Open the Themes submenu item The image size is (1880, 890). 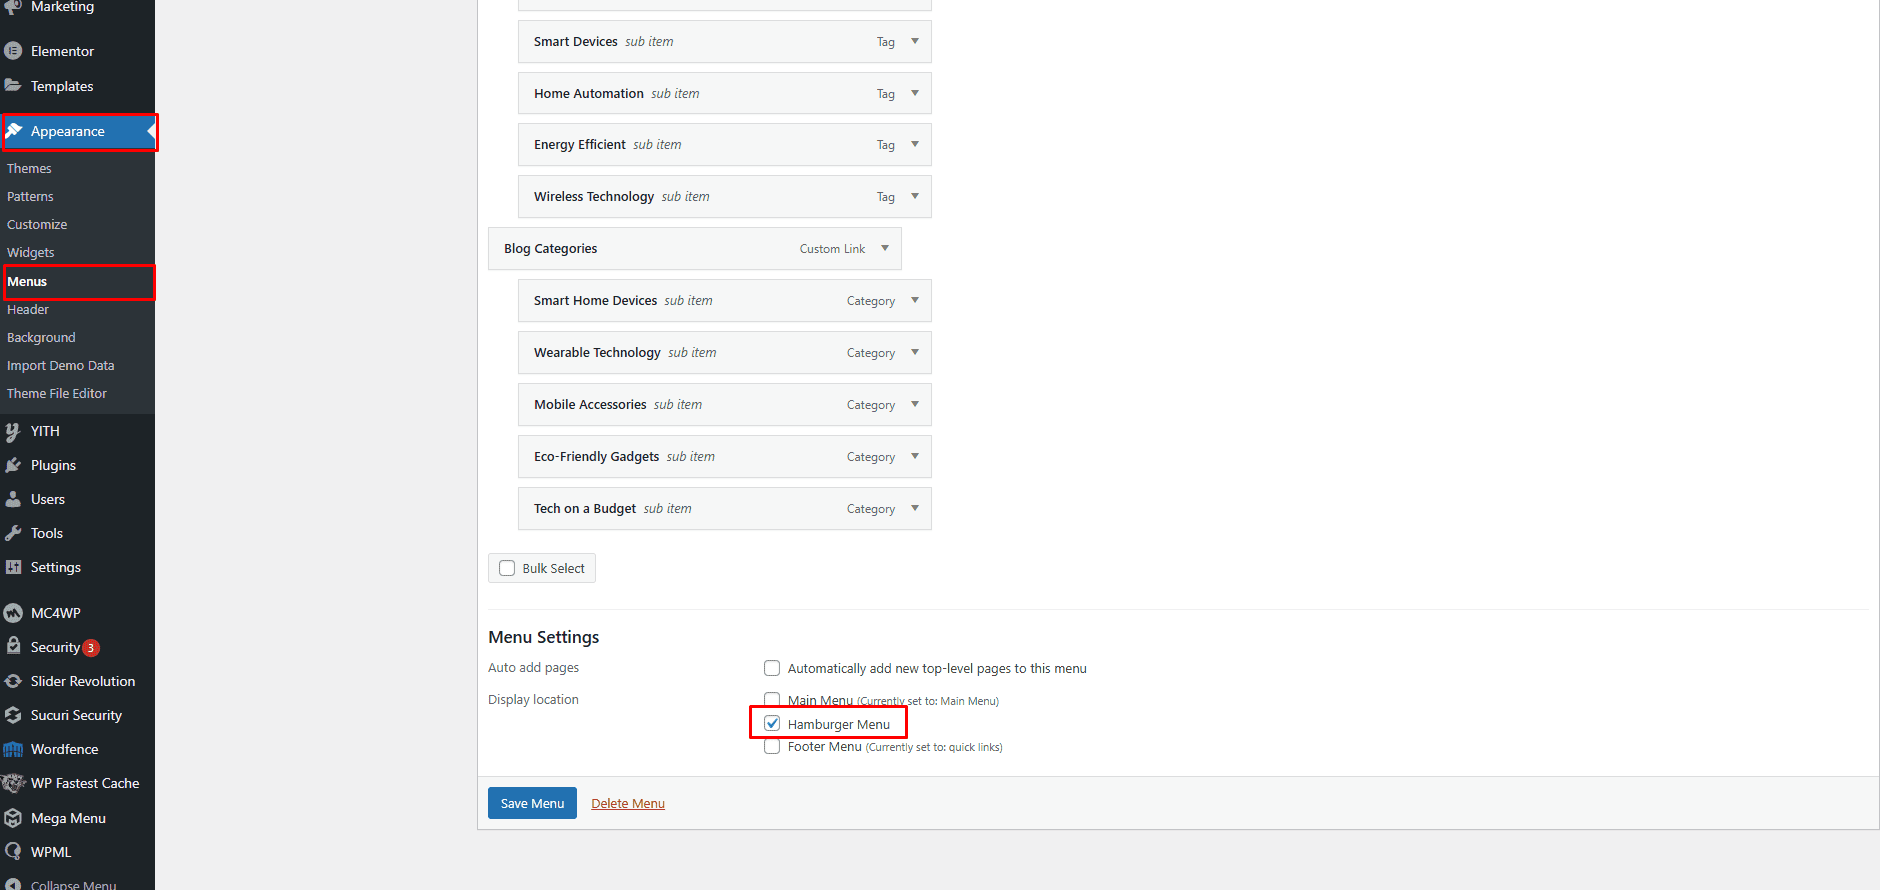pos(29,169)
